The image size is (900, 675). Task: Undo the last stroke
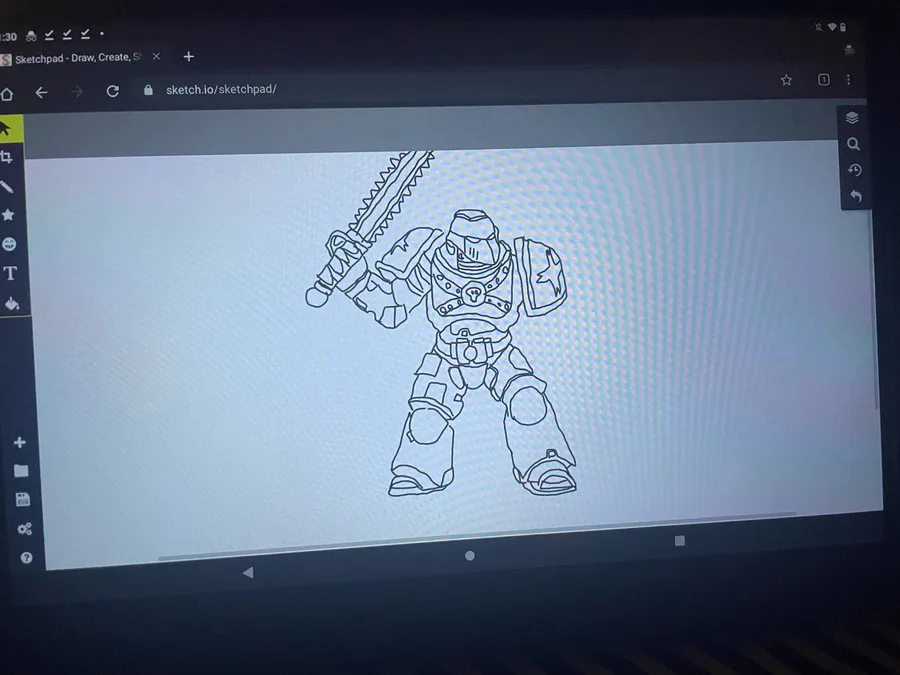(856, 196)
